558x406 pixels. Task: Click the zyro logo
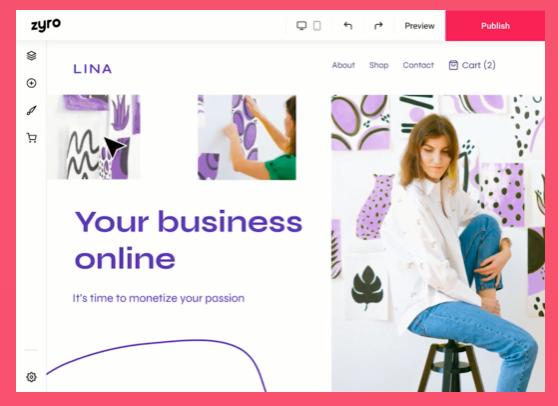(46, 25)
